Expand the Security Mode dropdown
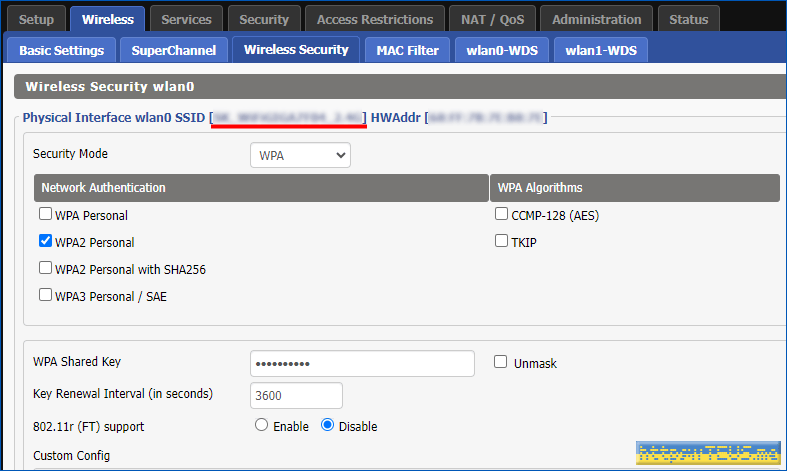This screenshot has height=471, width=787. 300,155
